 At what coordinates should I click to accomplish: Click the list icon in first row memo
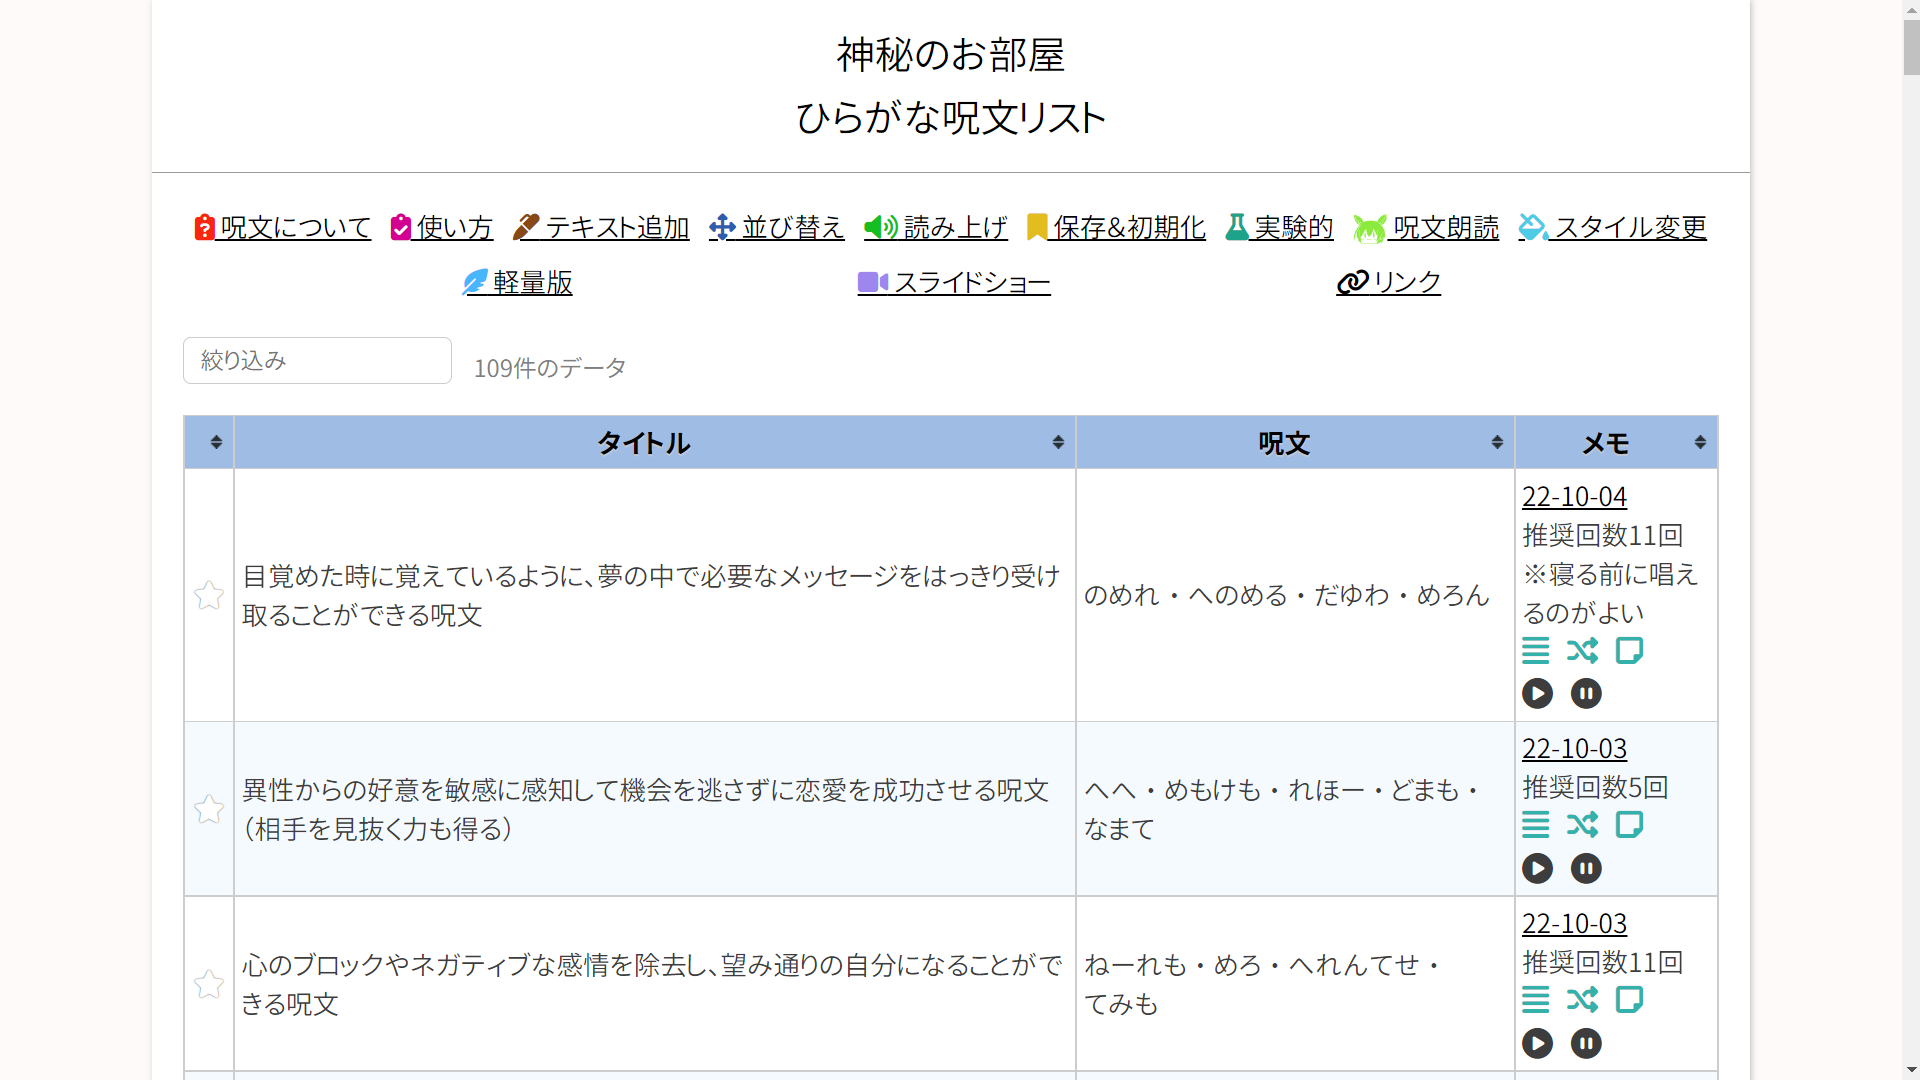[x=1535, y=651]
